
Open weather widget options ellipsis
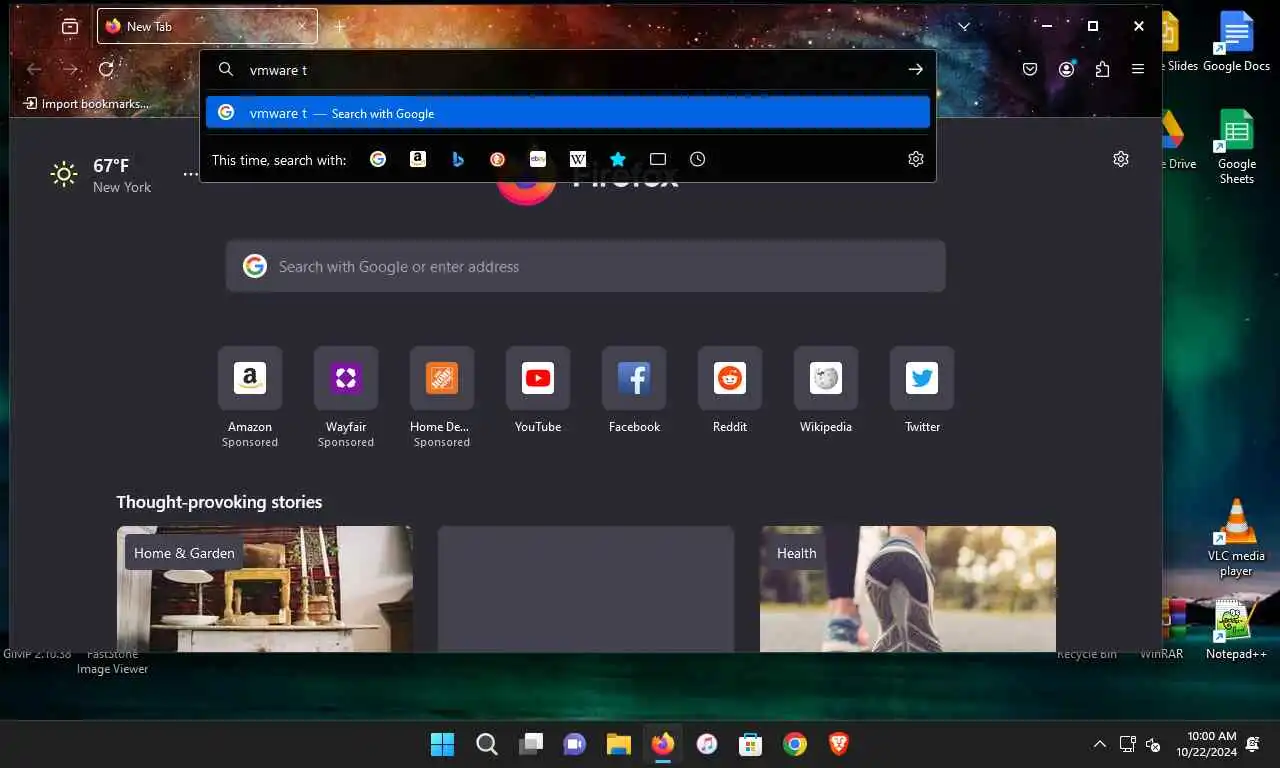[190, 174]
